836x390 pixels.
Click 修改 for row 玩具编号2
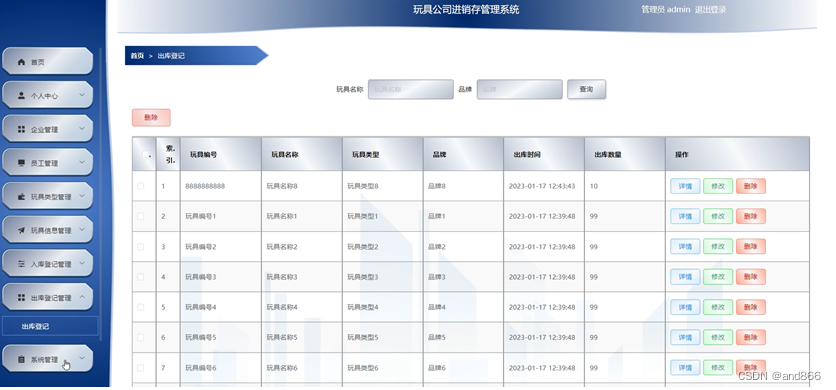[718, 246]
